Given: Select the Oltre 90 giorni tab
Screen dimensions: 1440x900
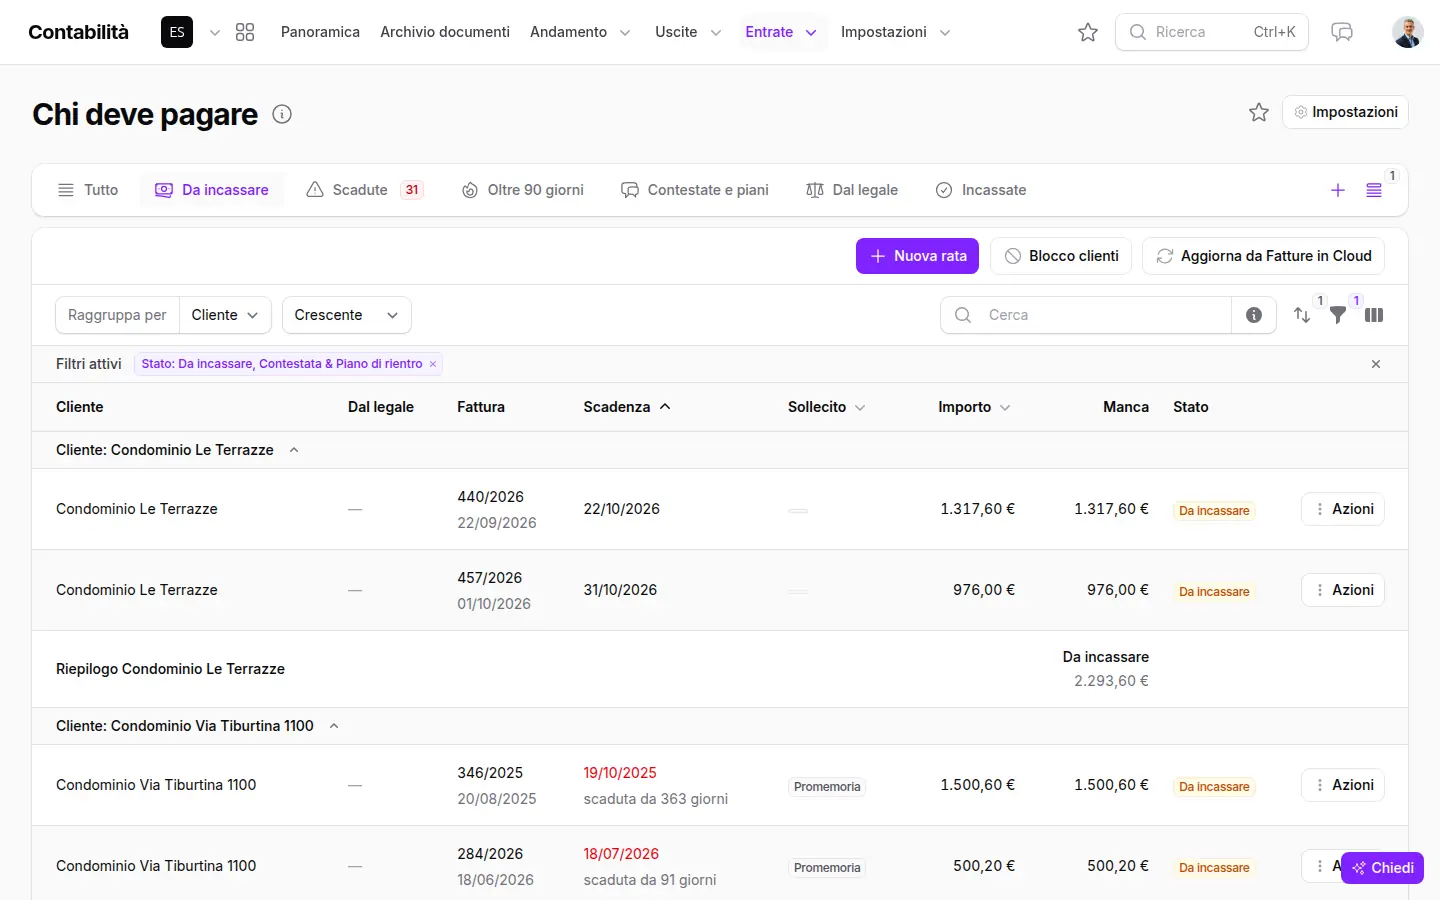Looking at the screenshot, I should [x=523, y=190].
